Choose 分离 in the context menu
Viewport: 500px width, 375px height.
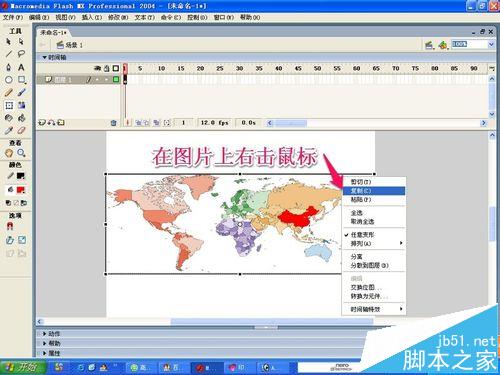point(374,257)
